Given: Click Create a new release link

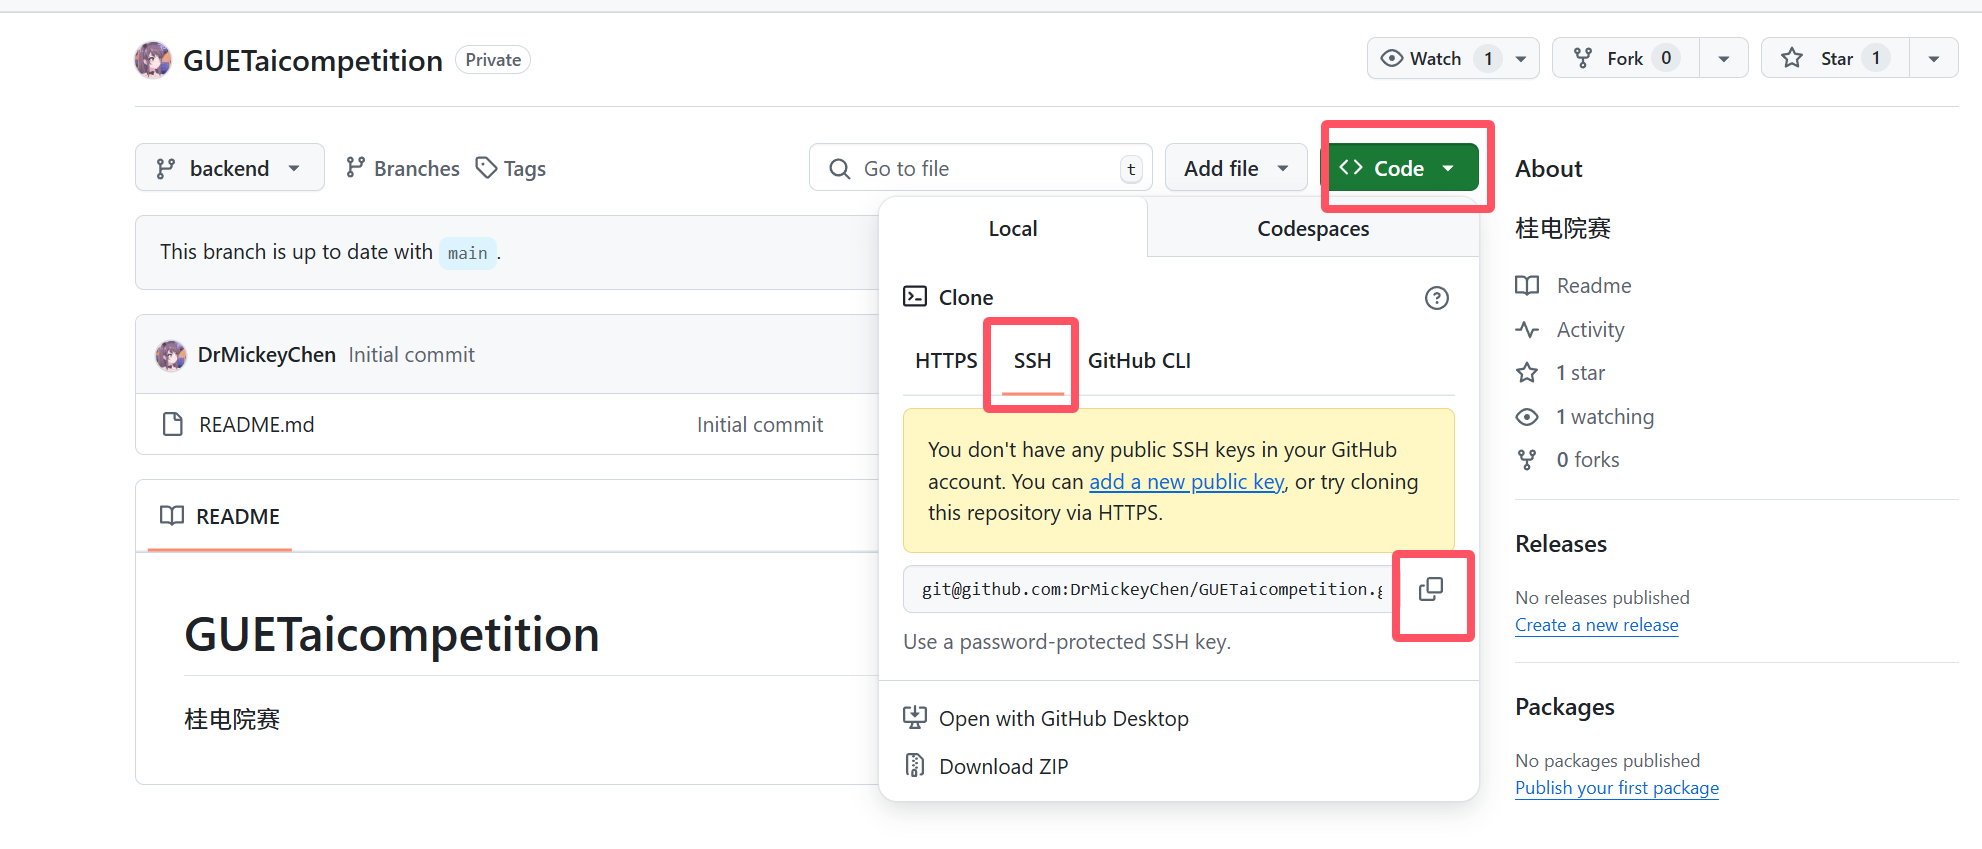Looking at the screenshot, I should pos(1596,625).
